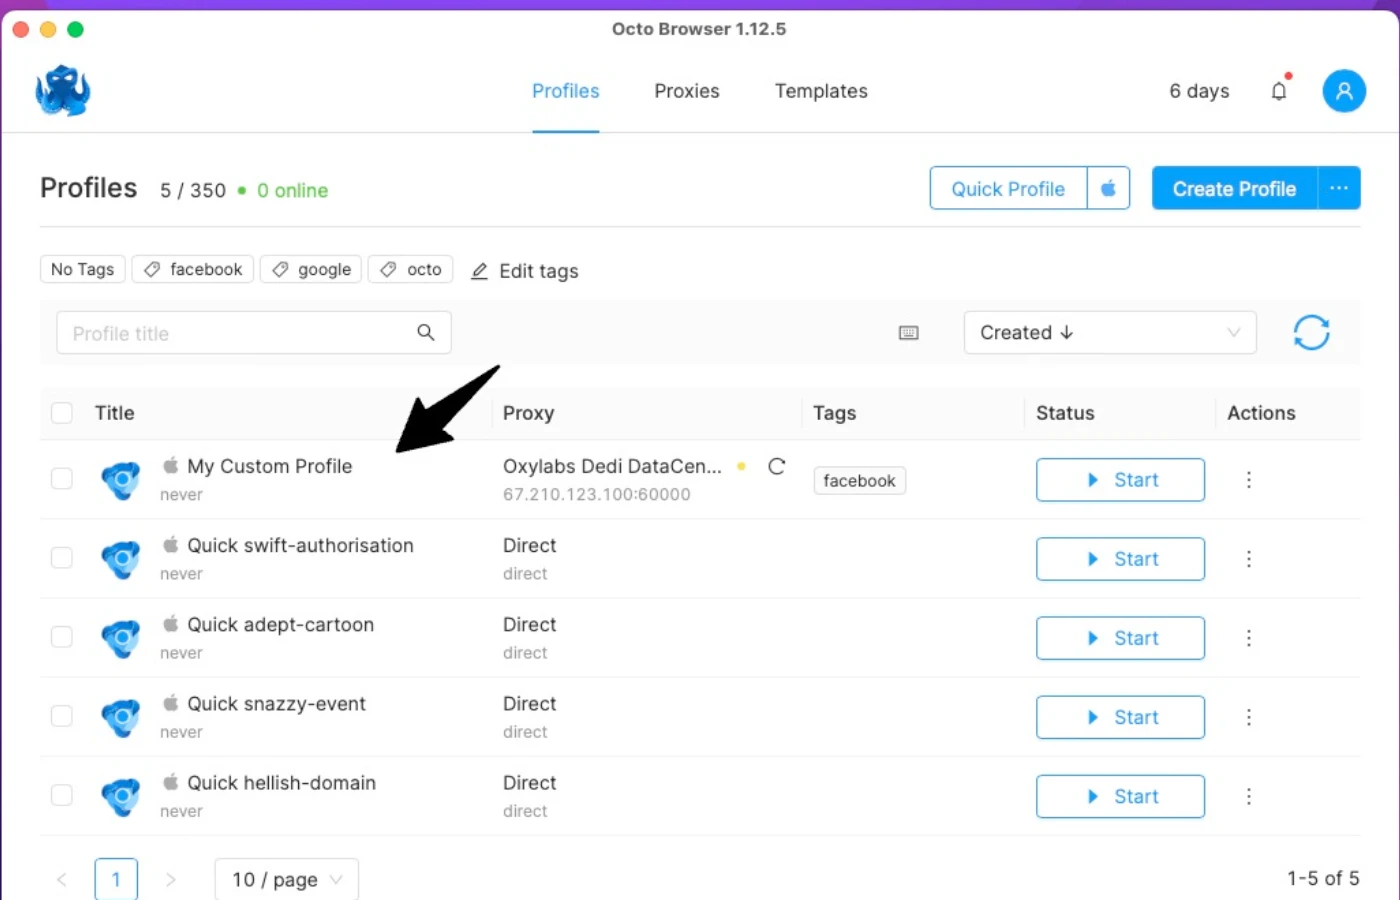This screenshot has height=900, width=1400.
Task: Open the notifications bell
Action: [x=1279, y=90]
